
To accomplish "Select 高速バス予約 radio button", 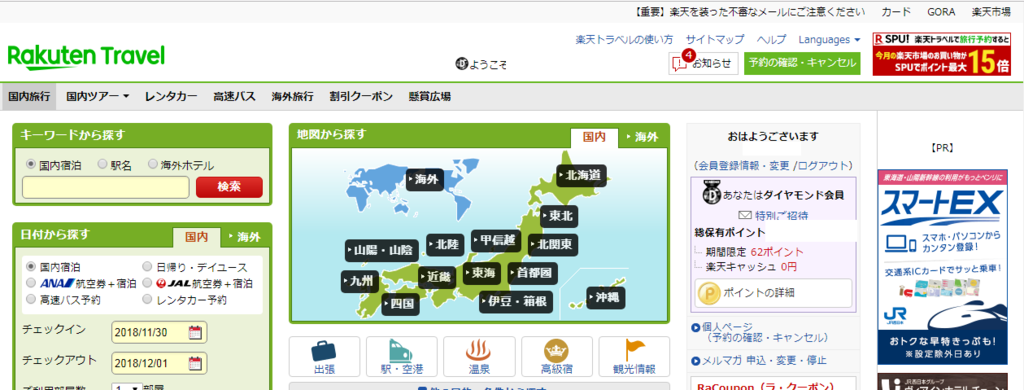I will [x=30, y=299].
